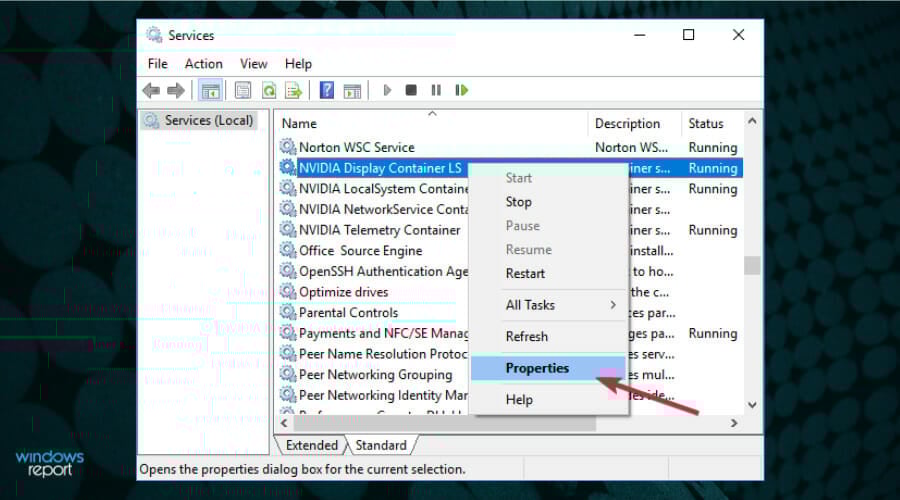Viewport: 900px width, 500px height.
Task: Select the OpenSSH Authentication Agent service
Action: pos(383,271)
